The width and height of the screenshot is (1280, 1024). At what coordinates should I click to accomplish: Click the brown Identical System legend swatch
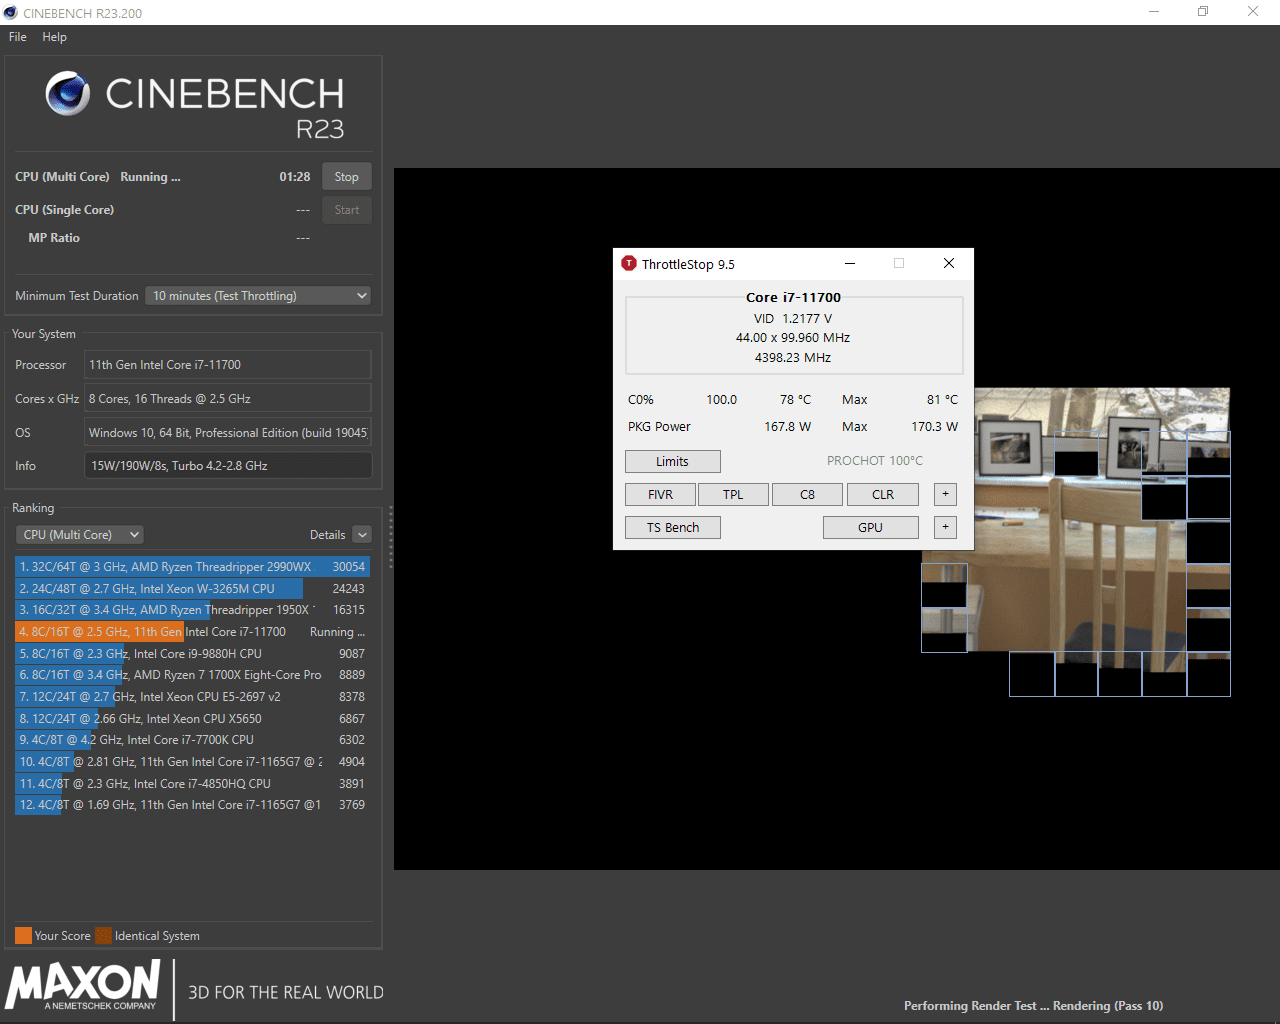(x=103, y=936)
